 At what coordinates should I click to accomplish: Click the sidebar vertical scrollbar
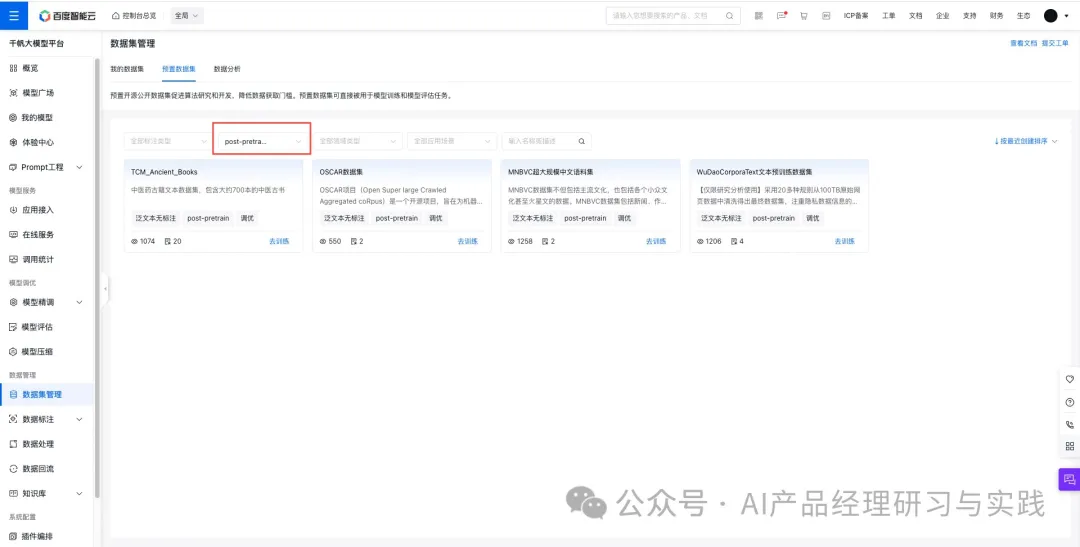pyautogui.click(x=97, y=276)
